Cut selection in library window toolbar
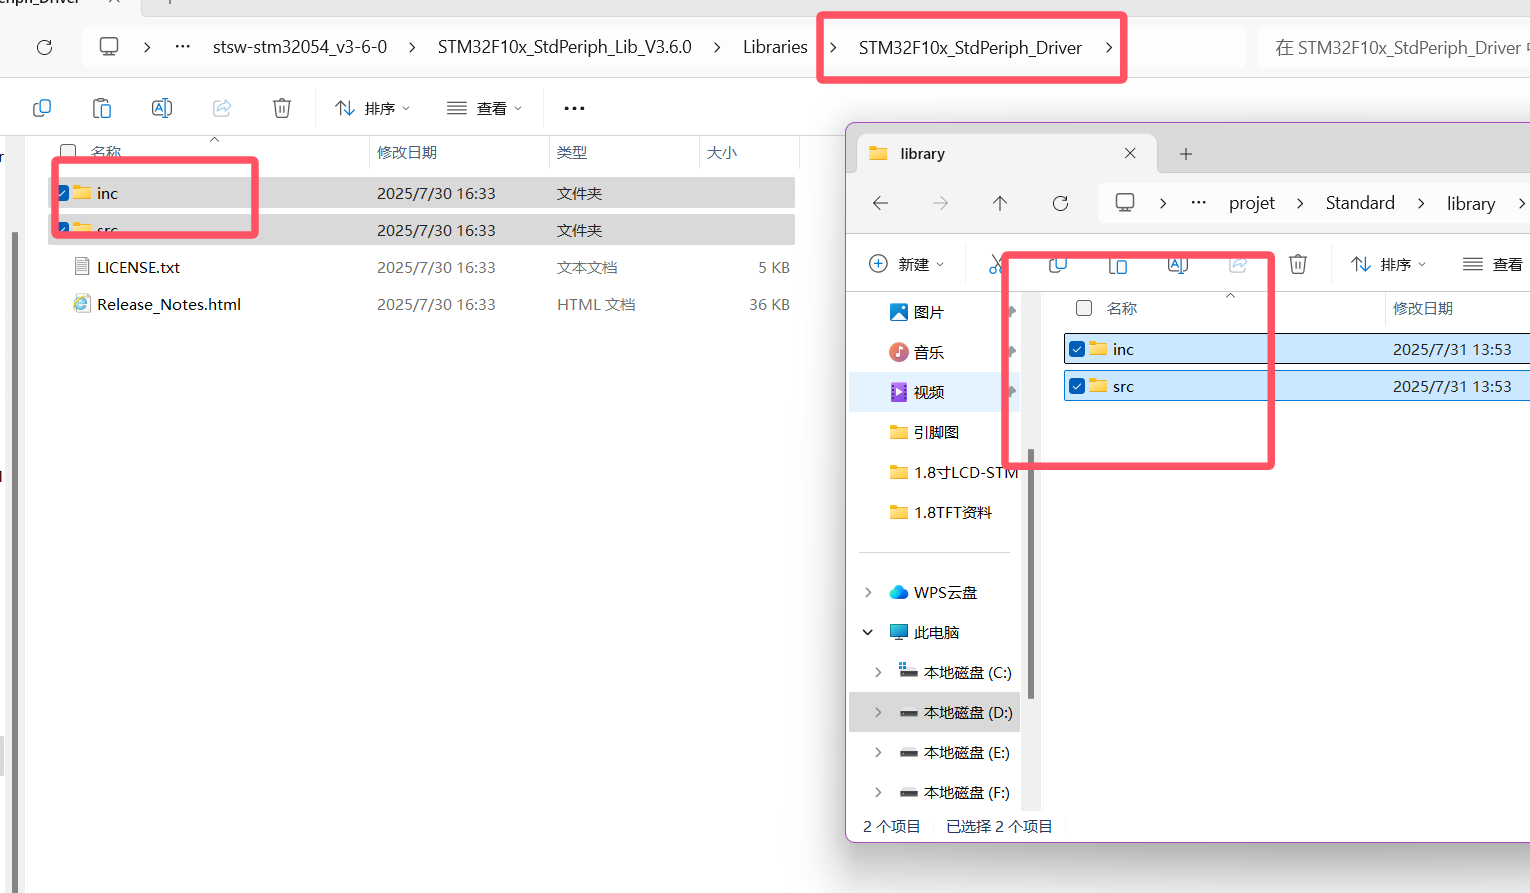The height and width of the screenshot is (893, 1530). 996,264
